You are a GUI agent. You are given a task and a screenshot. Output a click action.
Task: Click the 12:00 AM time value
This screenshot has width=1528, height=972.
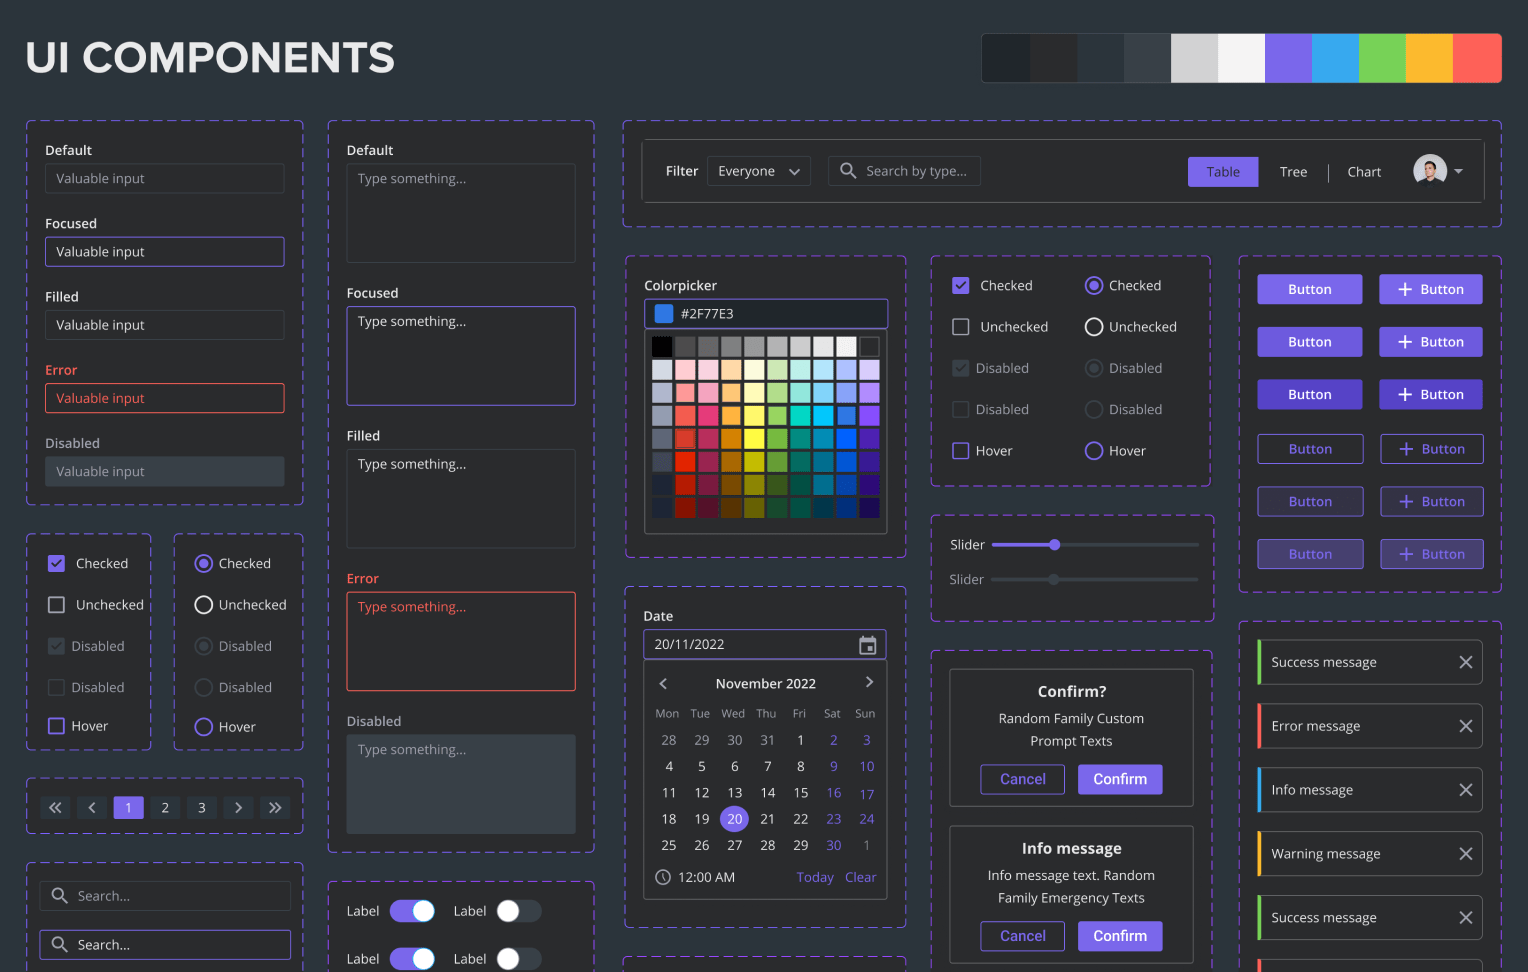coord(706,877)
